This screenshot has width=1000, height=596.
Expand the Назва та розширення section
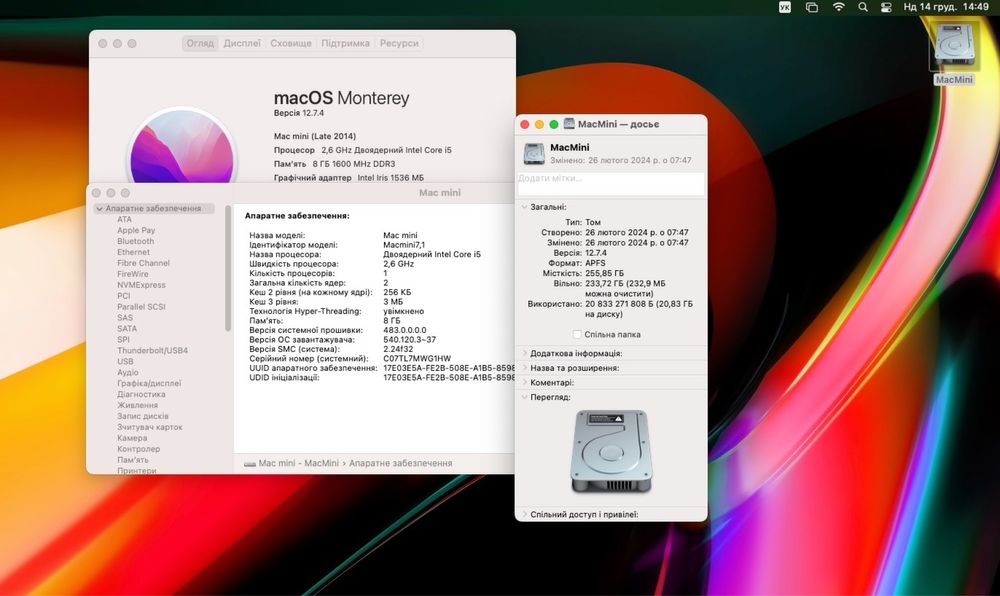click(x=524, y=368)
